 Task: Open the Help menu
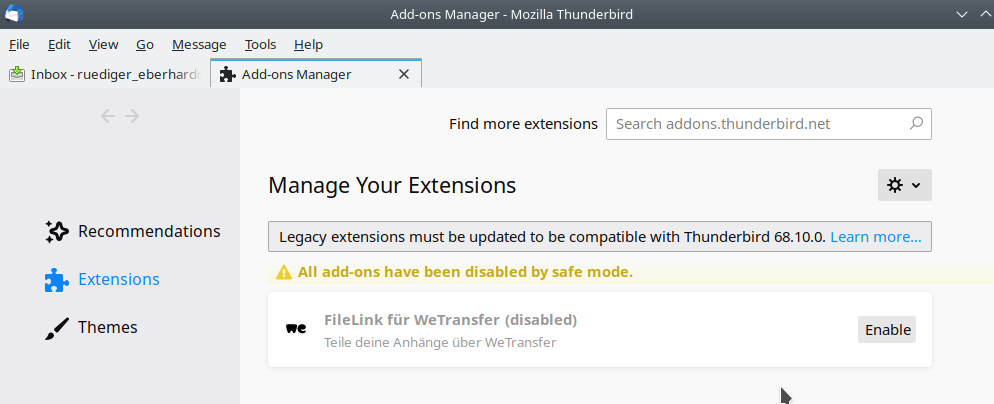point(308,44)
